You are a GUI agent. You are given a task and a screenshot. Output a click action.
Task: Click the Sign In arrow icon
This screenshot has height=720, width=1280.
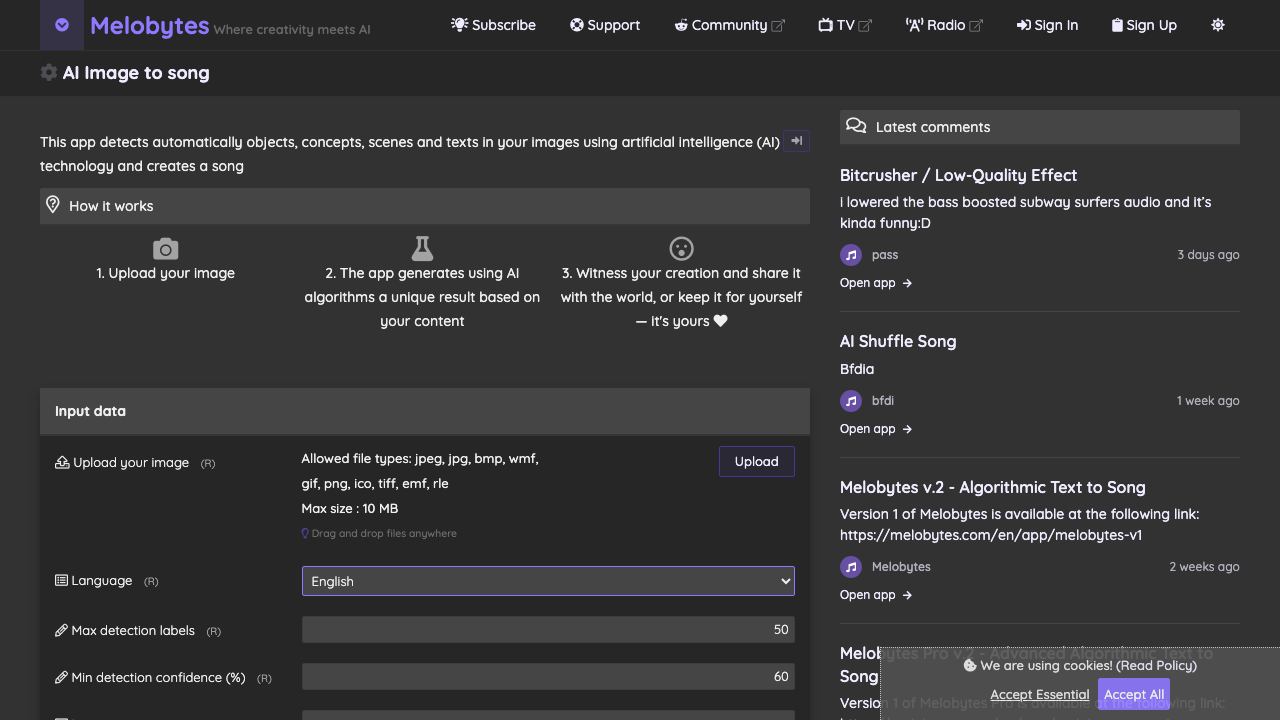coord(1024,25)
